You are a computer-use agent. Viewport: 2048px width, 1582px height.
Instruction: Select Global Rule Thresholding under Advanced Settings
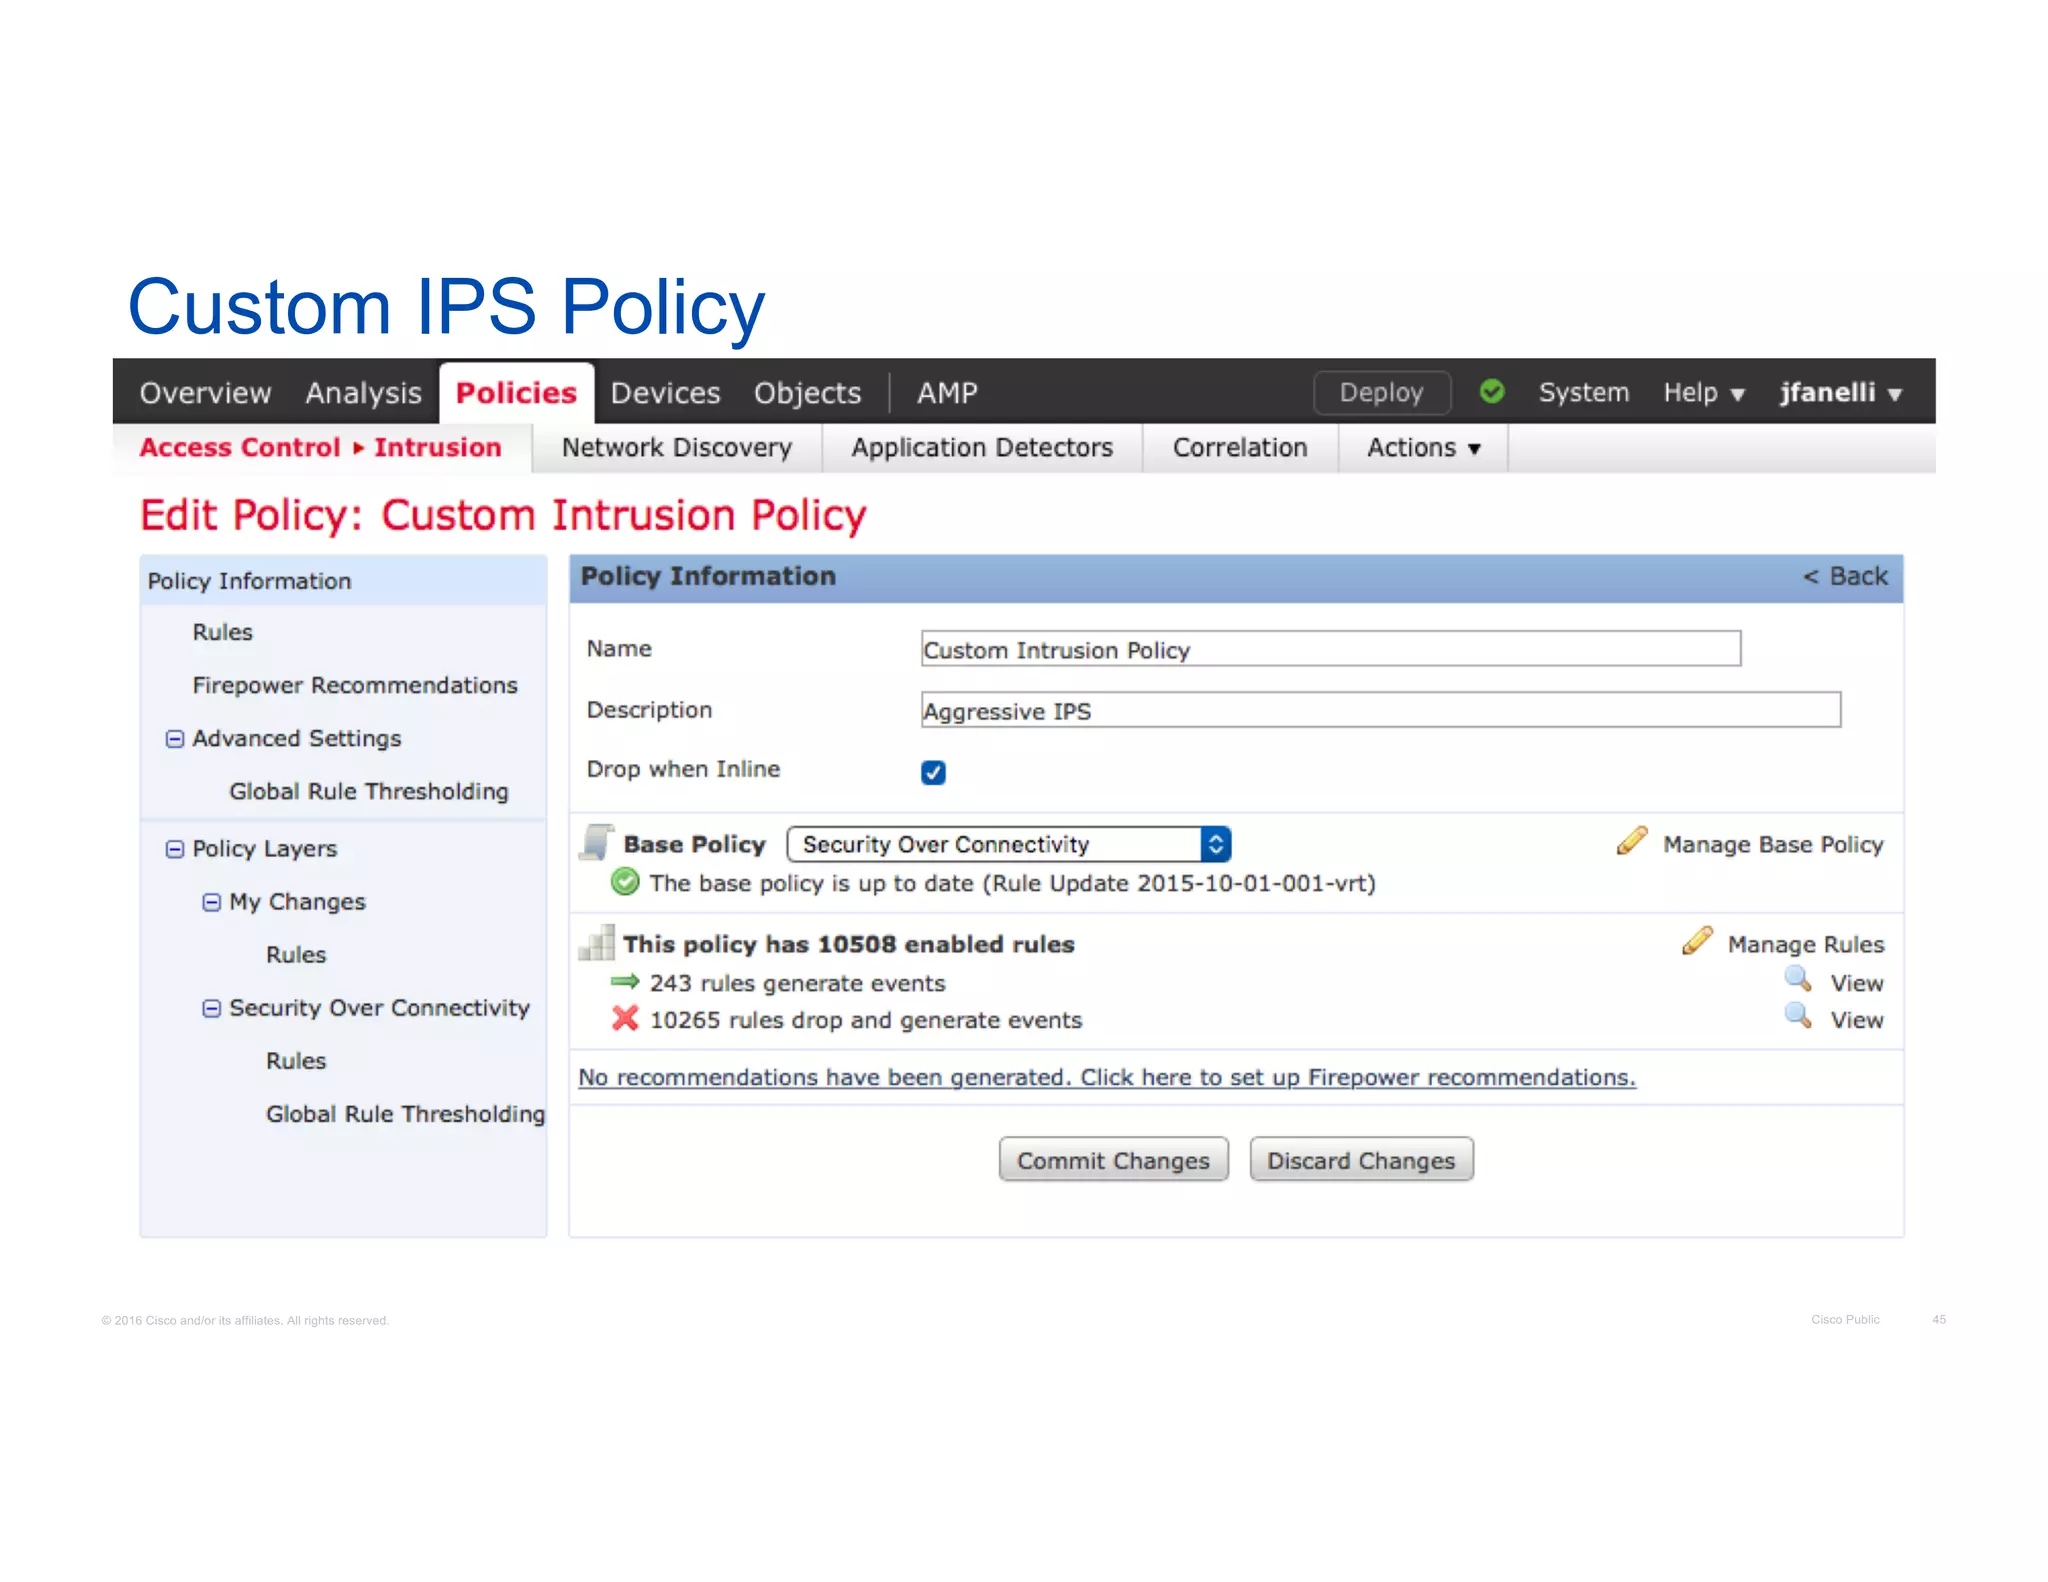click(369, 792)
